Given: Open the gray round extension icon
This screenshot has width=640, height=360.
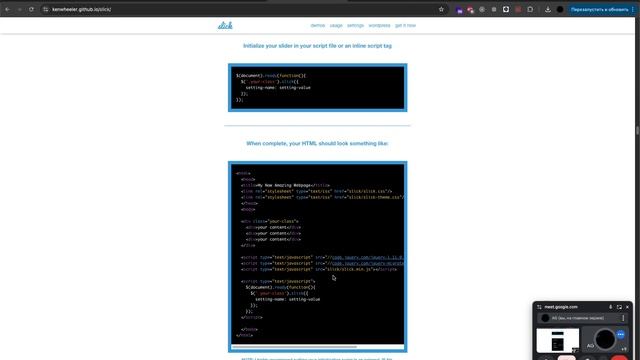Looking at the screenshot, I should click(482, 9).
